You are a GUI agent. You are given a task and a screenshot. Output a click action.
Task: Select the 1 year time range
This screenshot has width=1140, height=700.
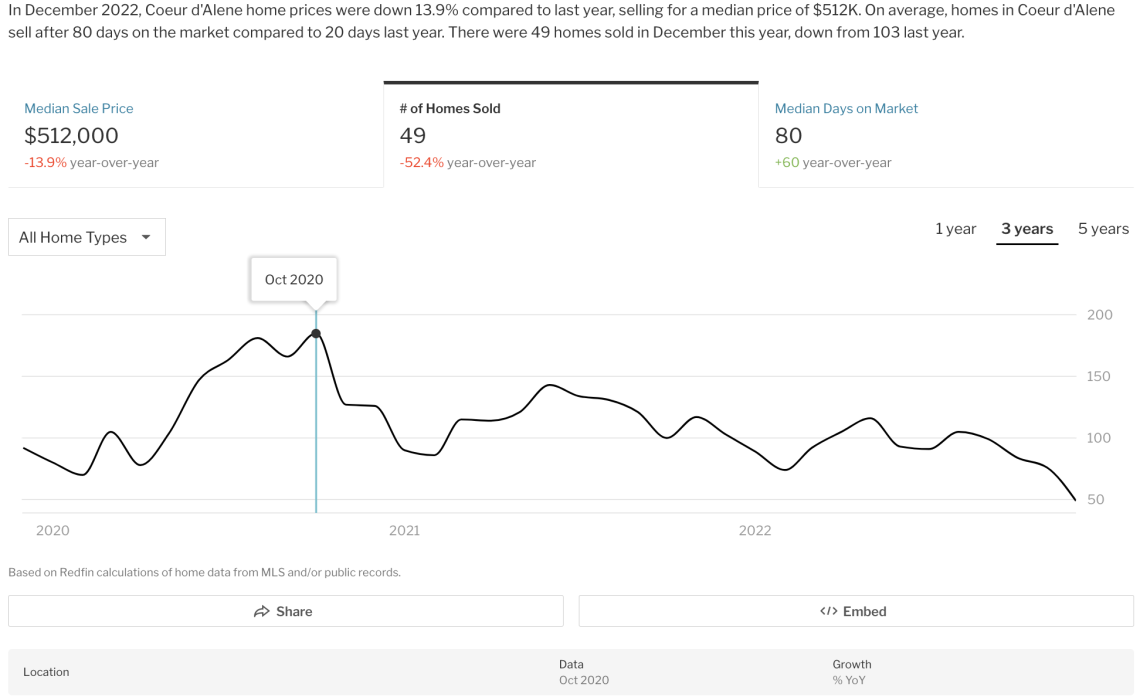(955, 229)
